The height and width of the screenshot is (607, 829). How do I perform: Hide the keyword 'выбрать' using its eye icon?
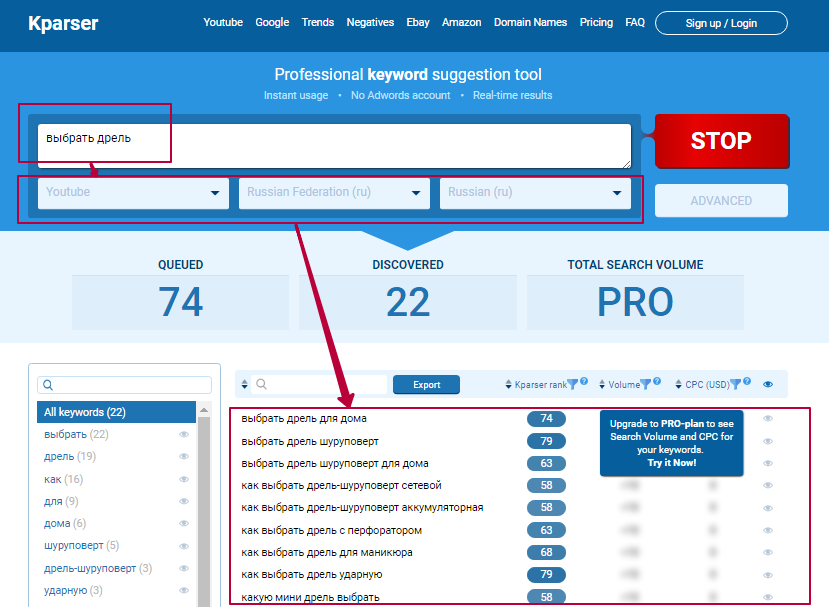[x=184, y=435]
